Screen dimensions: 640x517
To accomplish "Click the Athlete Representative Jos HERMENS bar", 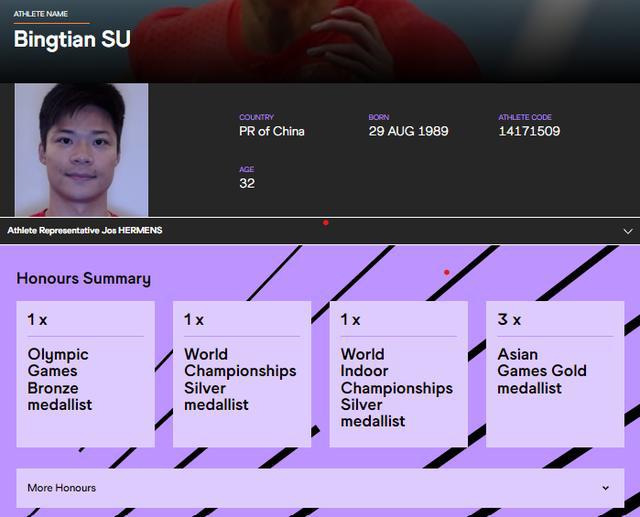I will pos(320,231).
